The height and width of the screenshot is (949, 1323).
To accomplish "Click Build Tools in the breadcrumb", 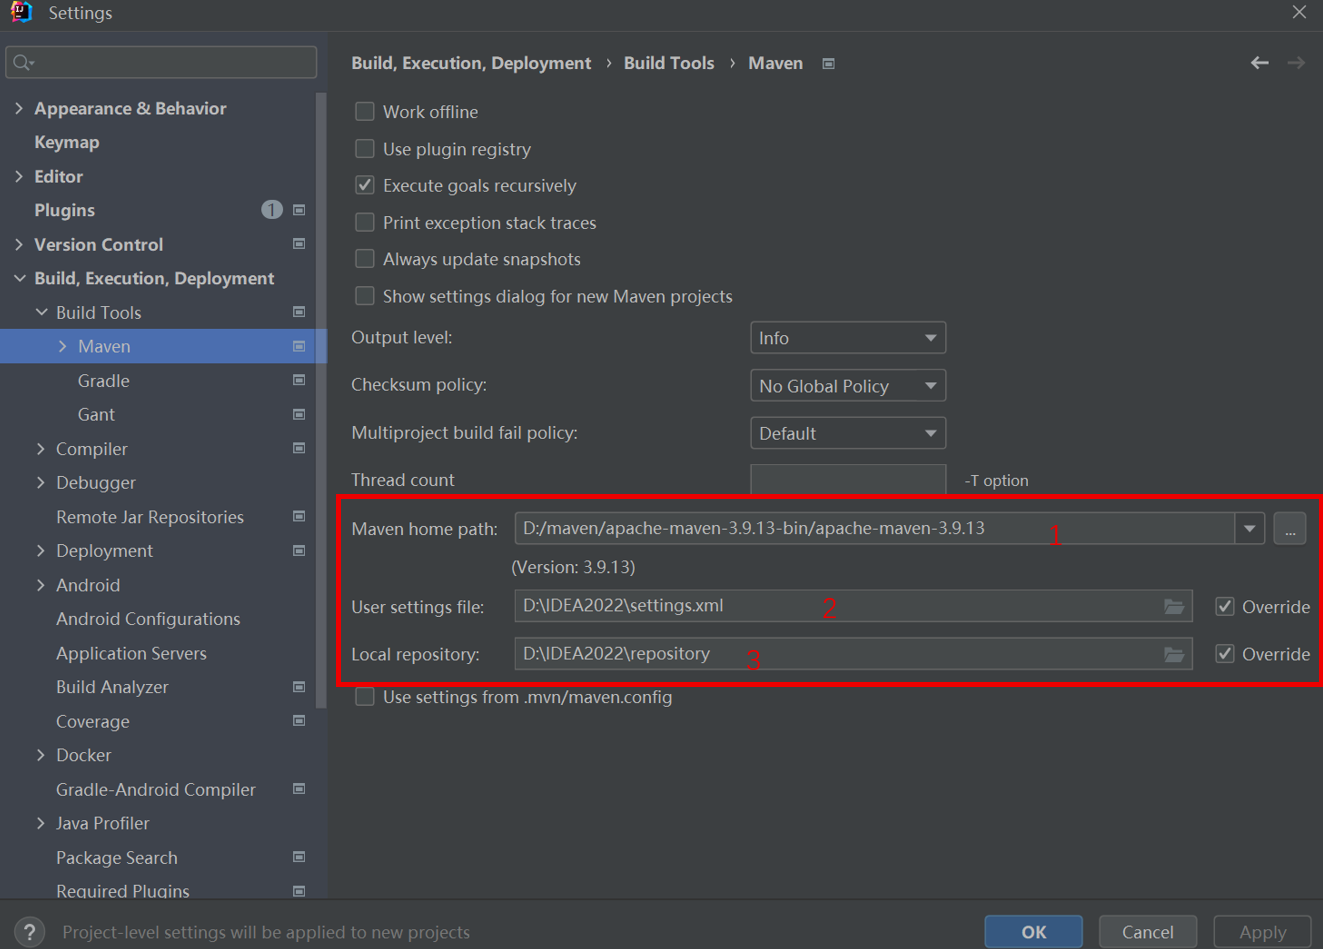I will (x=669, y=63).
